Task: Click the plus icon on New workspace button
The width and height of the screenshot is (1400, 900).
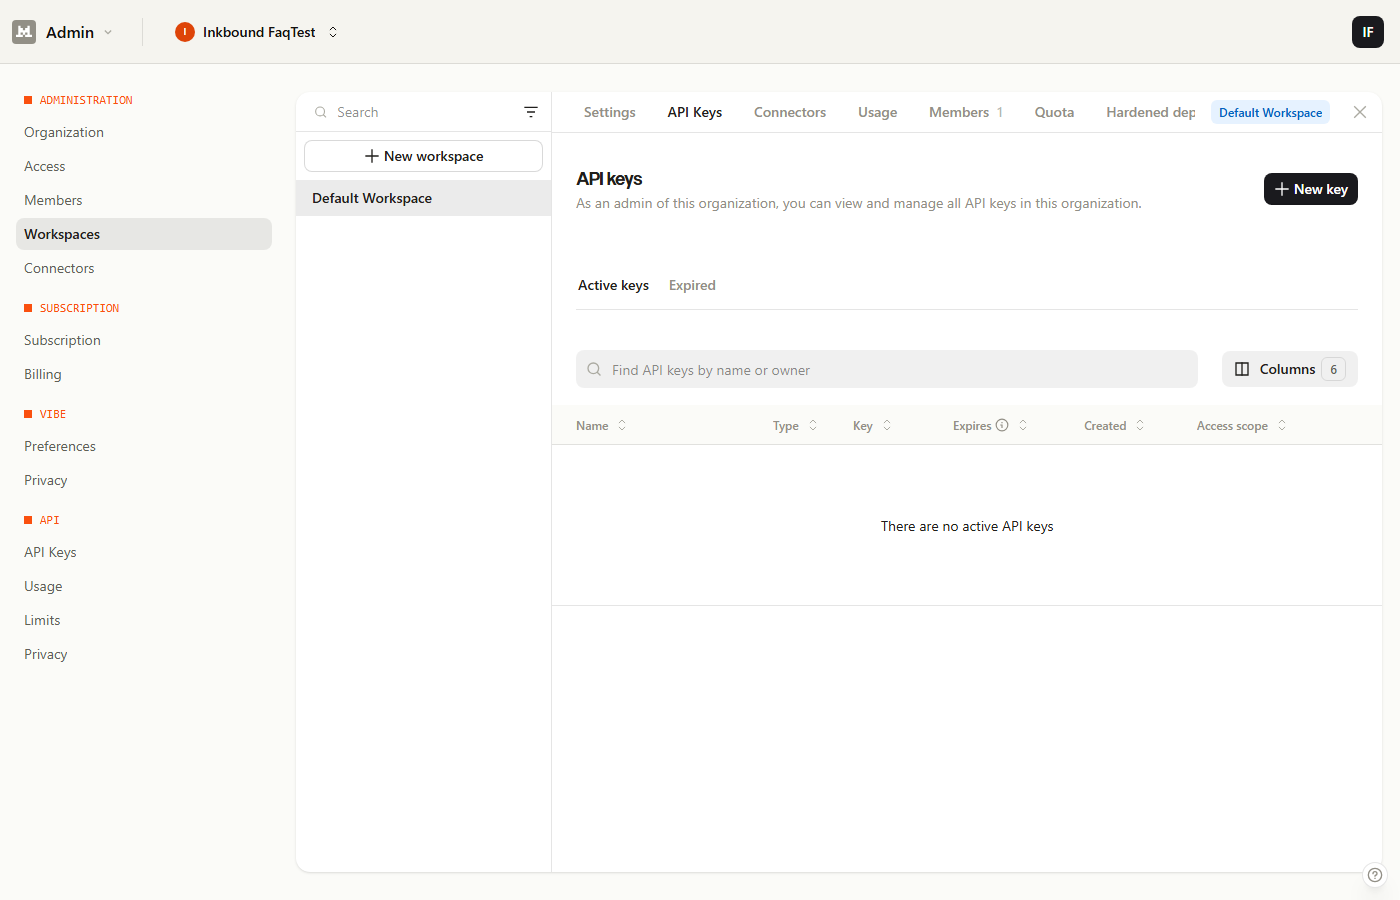Action: [x=372, y=156]
